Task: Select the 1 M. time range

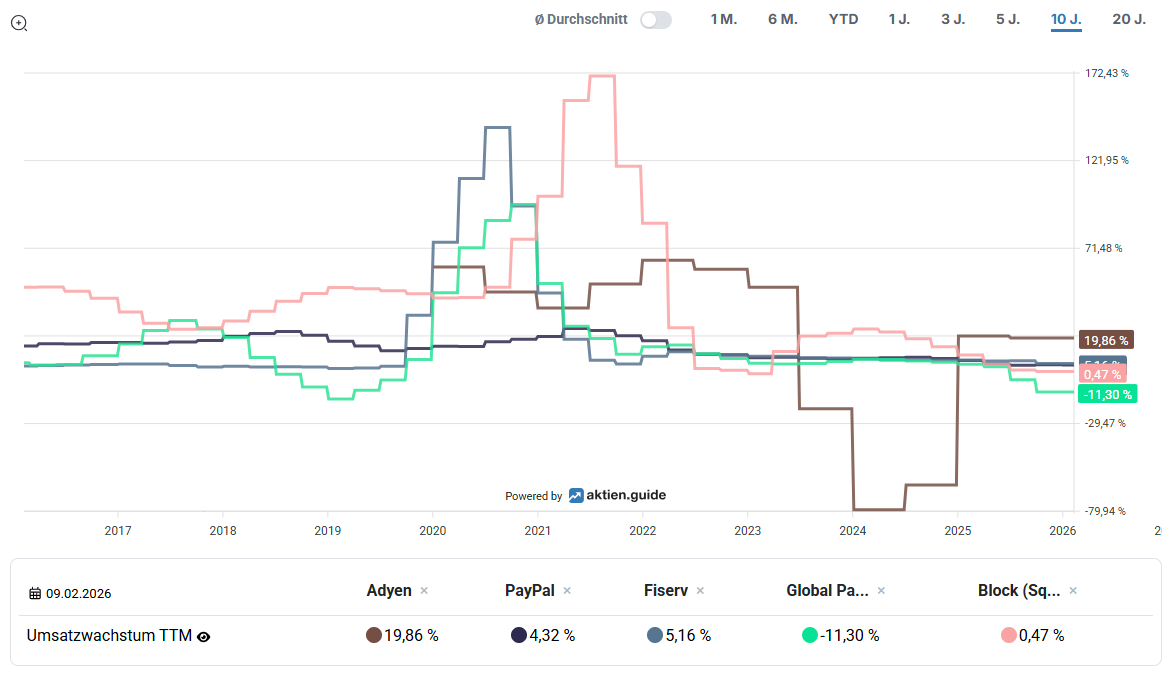Action: coord(723,19)
